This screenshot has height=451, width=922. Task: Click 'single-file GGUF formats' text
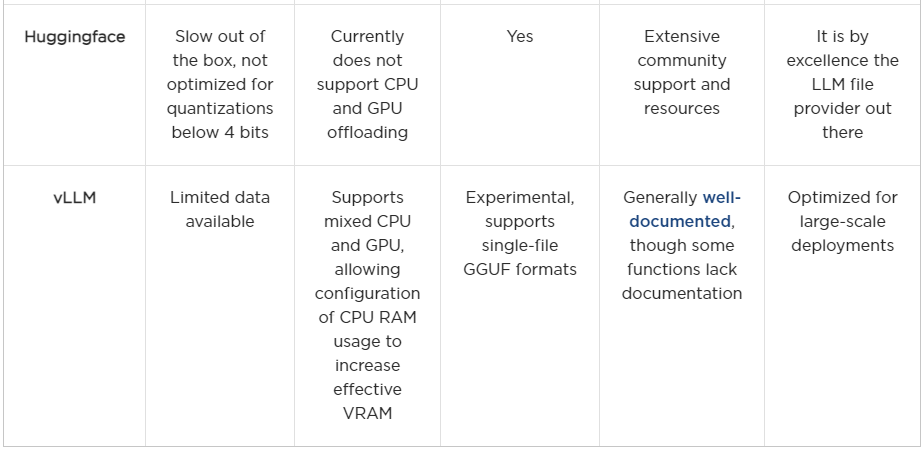(x=518, y=257)
